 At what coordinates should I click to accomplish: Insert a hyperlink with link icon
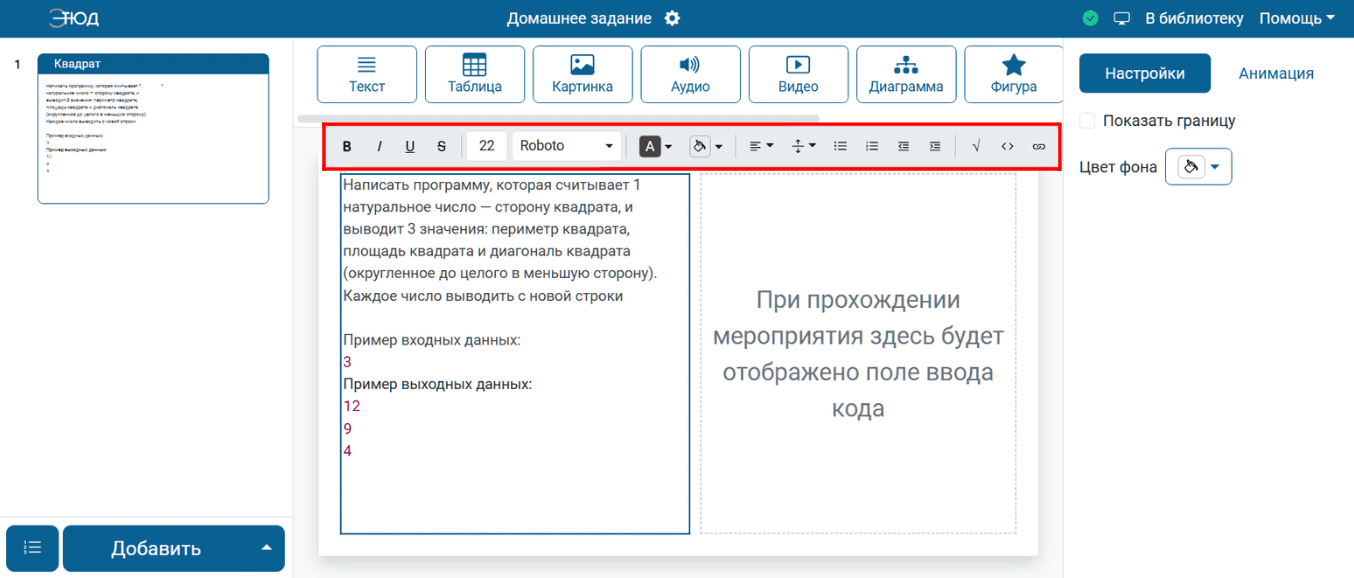(x=1038, y=146)
